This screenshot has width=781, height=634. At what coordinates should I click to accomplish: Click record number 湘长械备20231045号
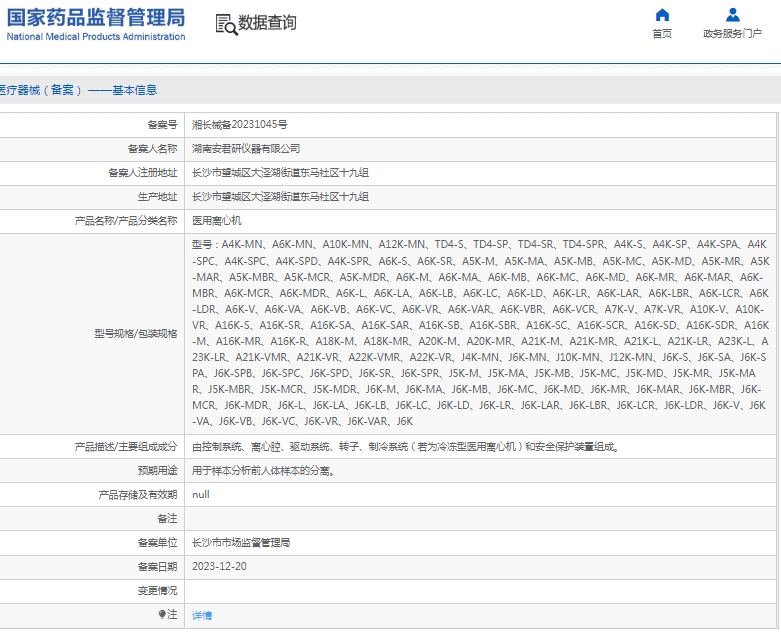(240, 125)
